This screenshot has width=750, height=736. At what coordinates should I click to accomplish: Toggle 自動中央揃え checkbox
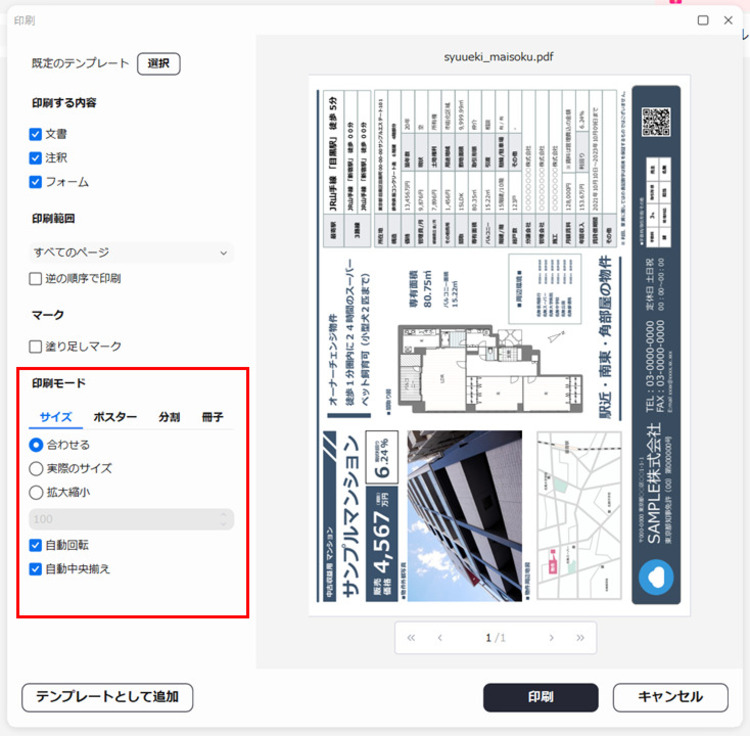coord(35,569)
